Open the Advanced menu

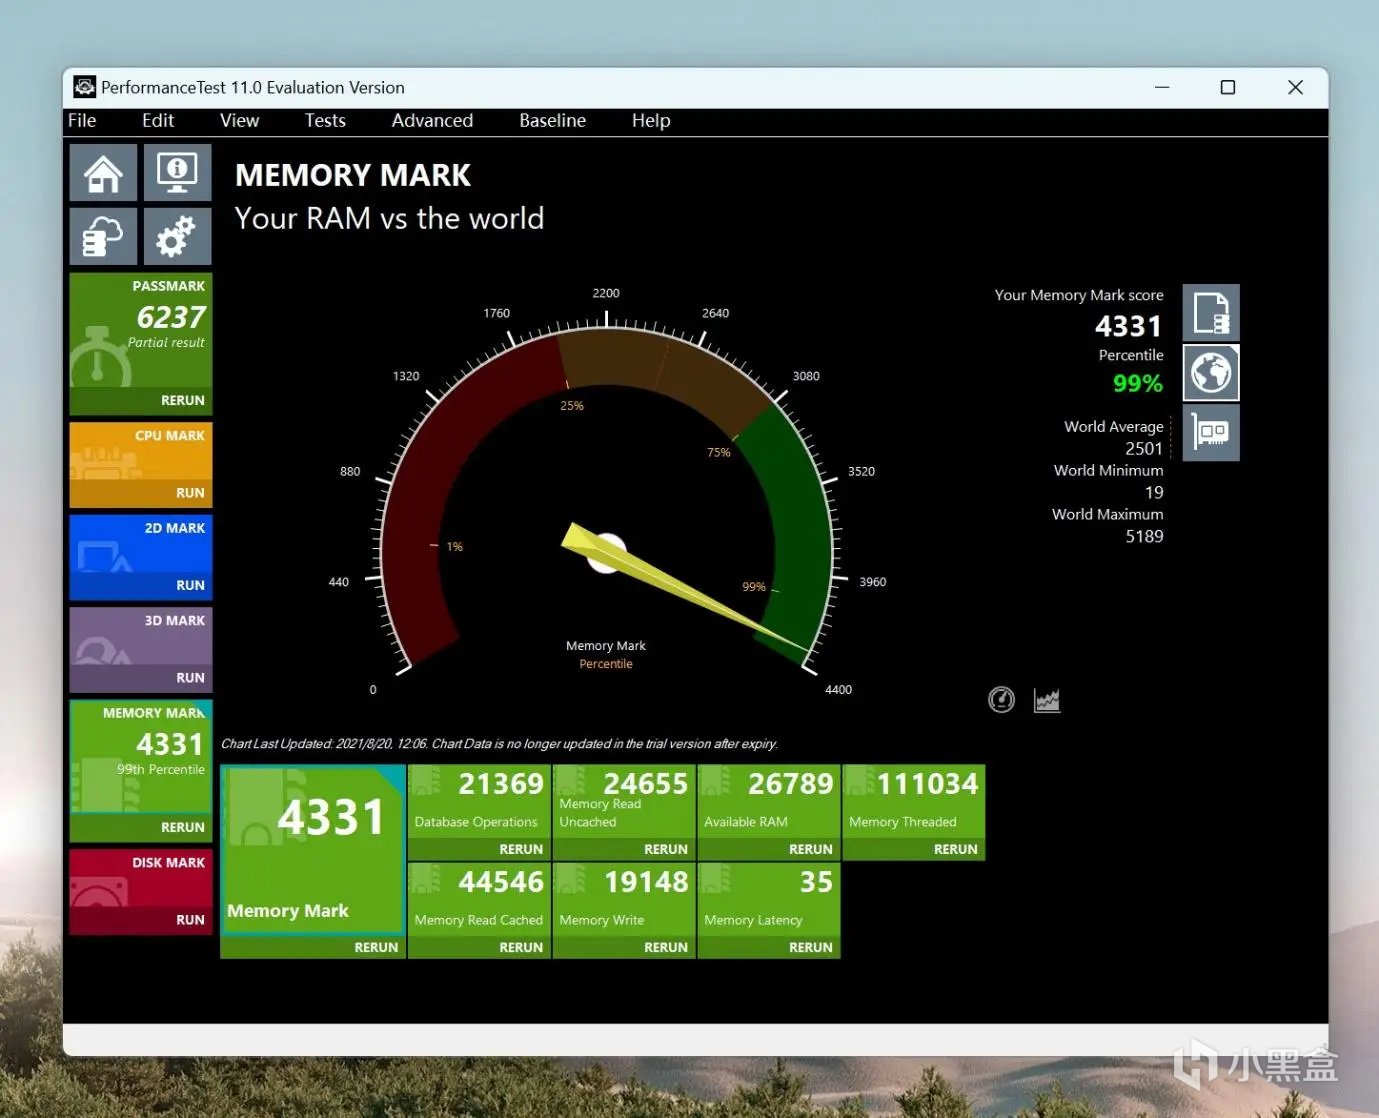(x=432, y=121)
